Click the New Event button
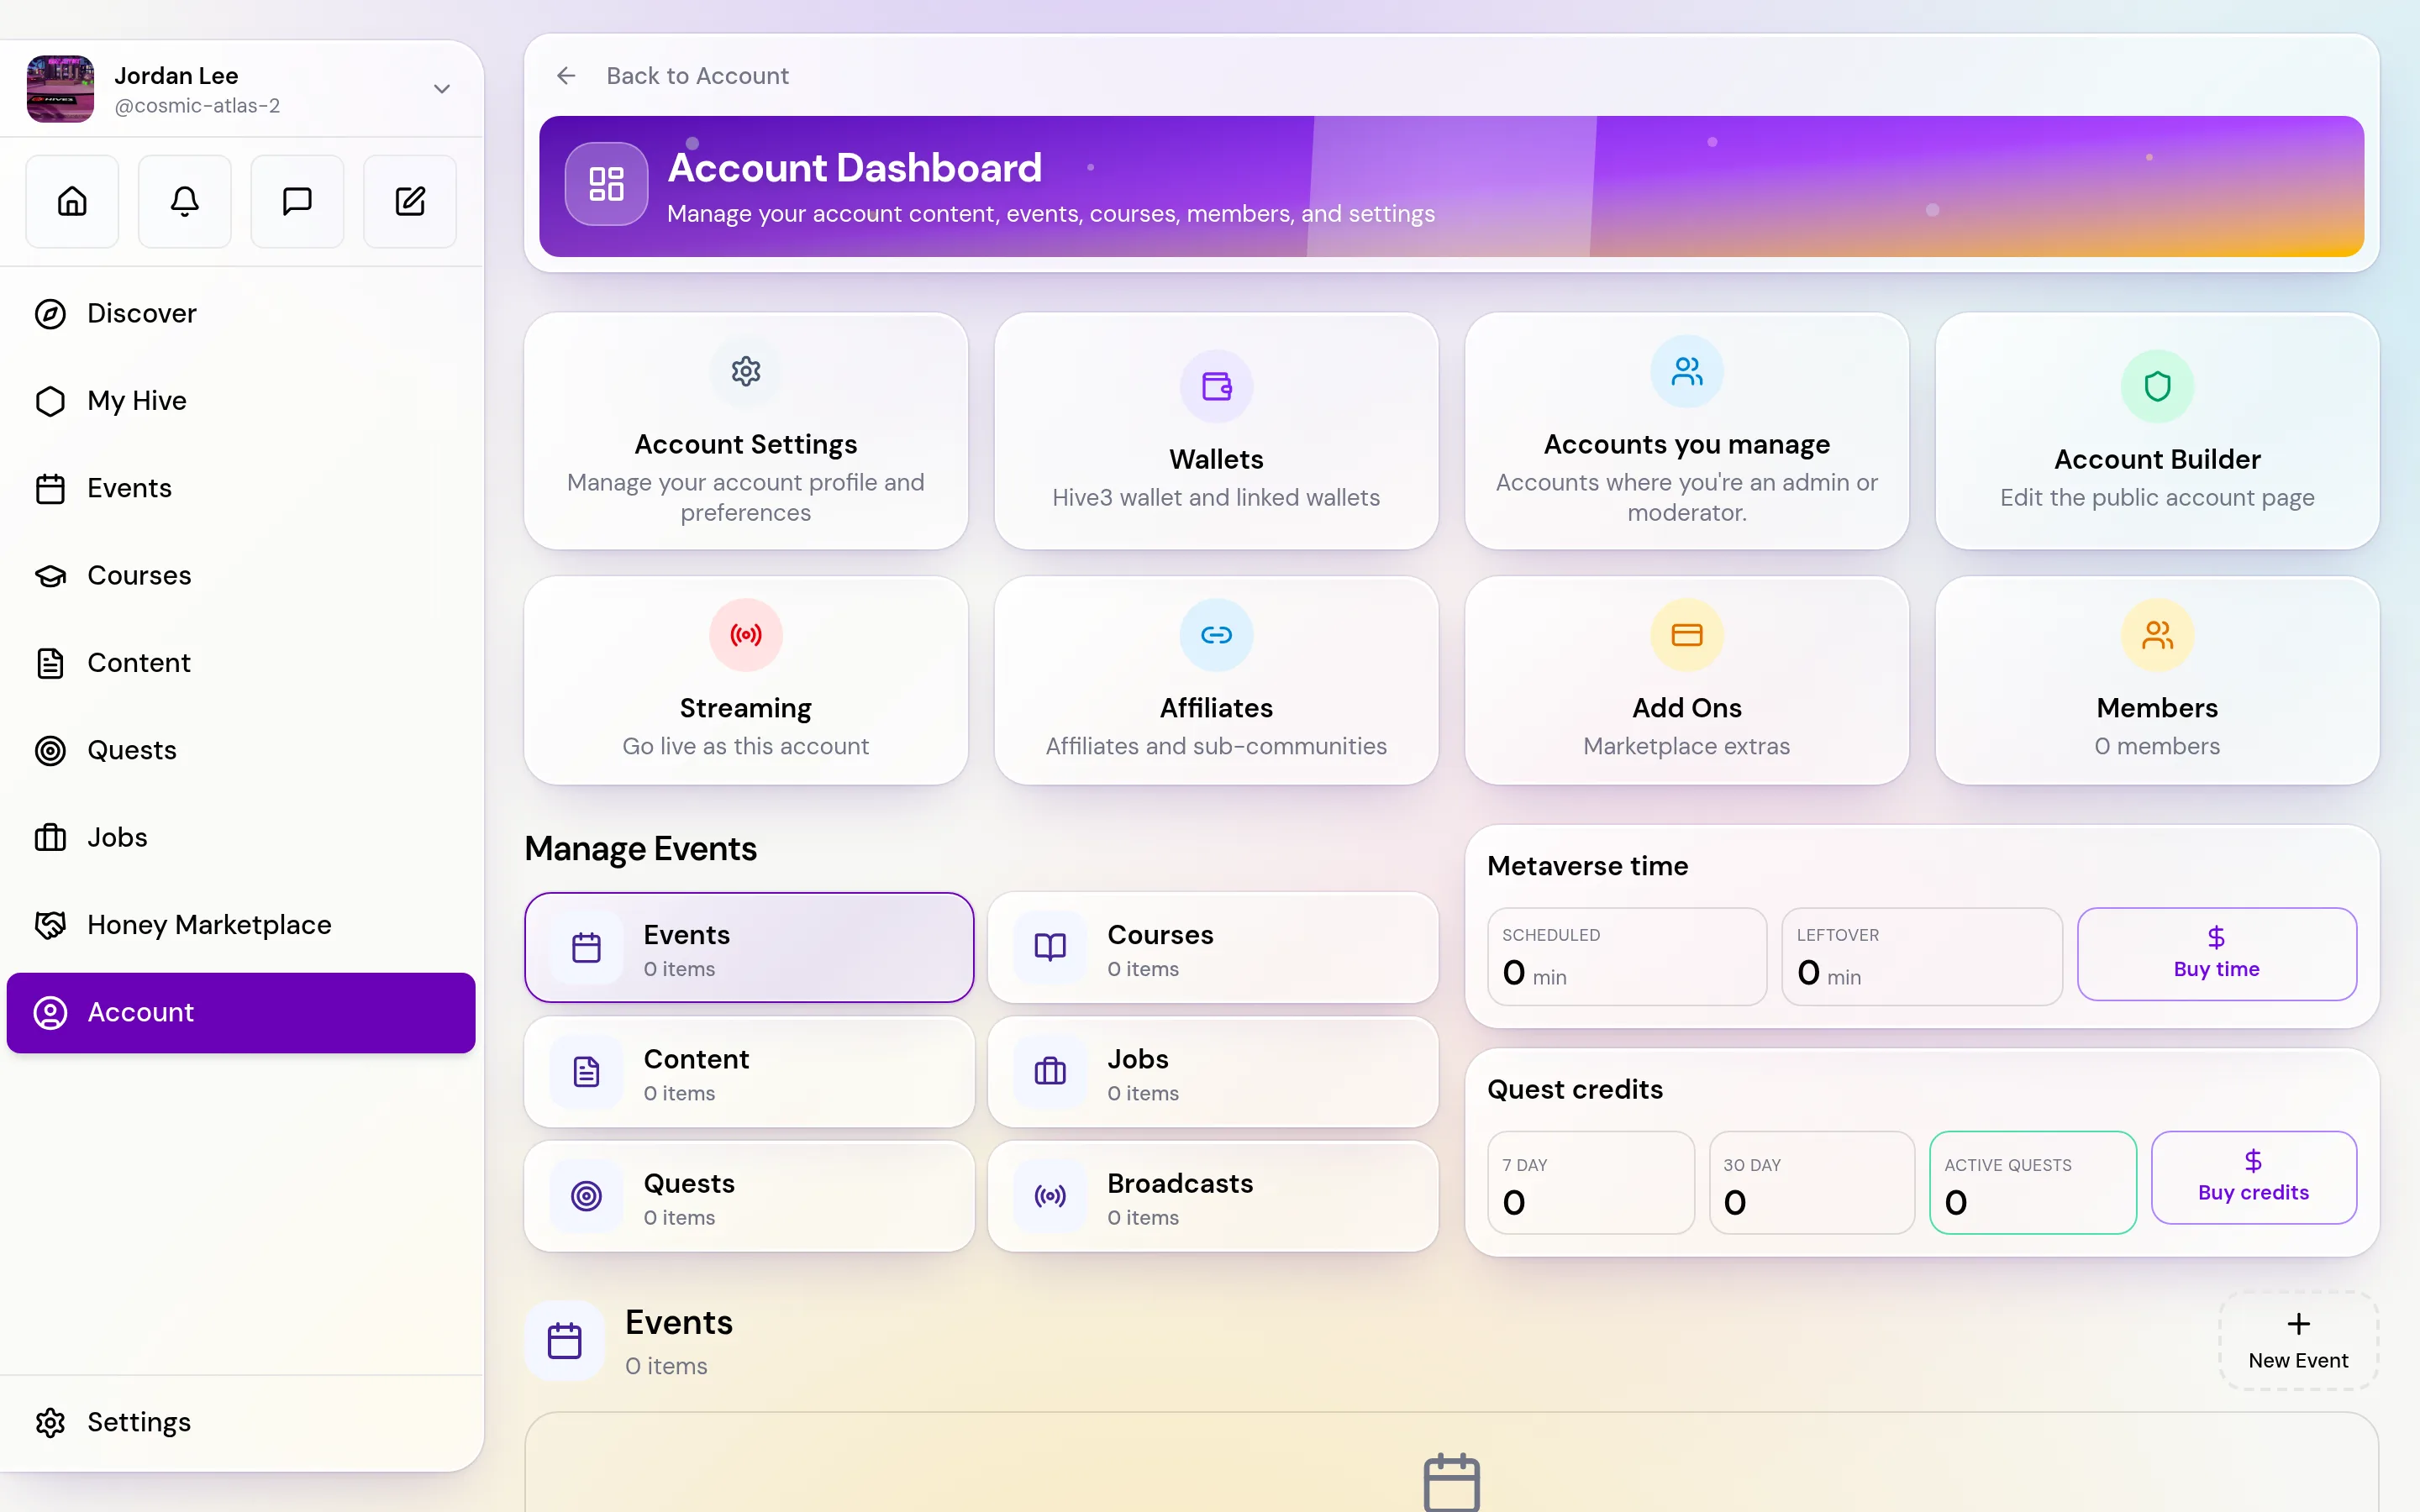 pyautogui.click(x=2298, y=1341)
